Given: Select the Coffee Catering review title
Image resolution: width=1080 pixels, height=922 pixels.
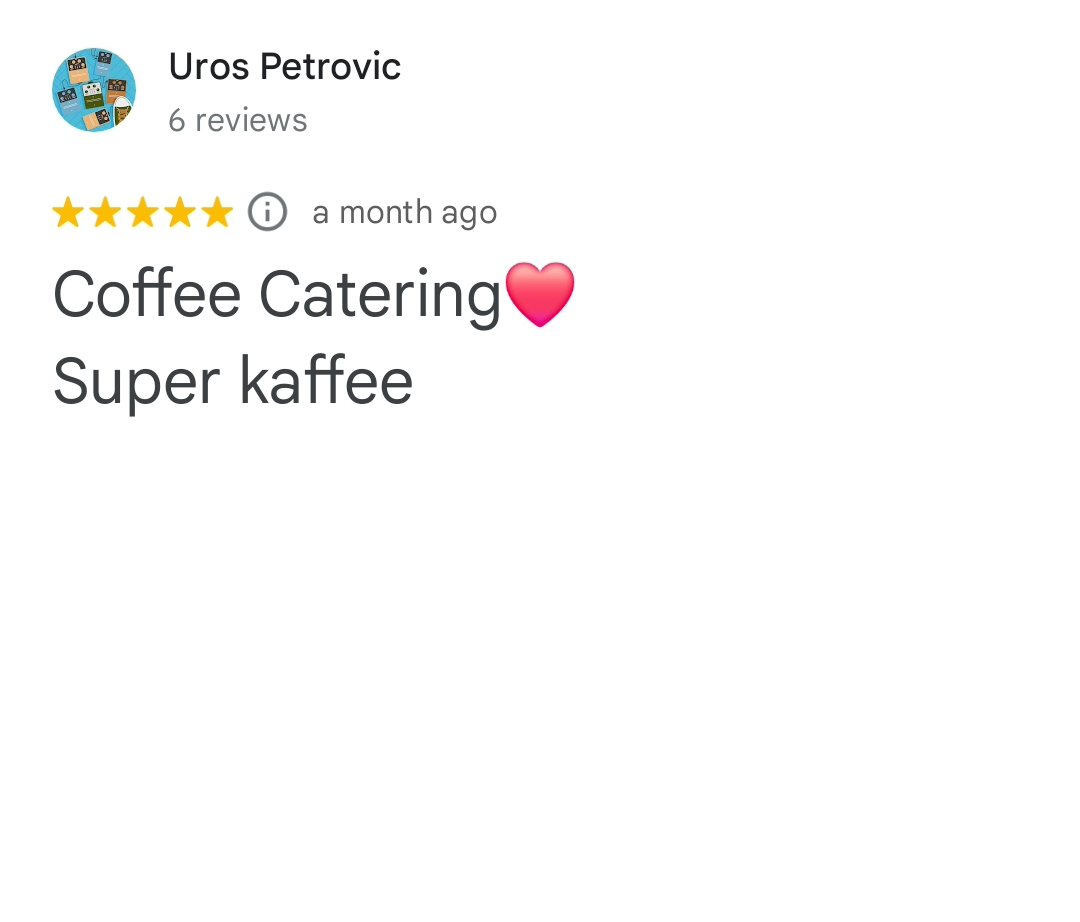Looking at the screenshot, I should click(x=277, y=293).
